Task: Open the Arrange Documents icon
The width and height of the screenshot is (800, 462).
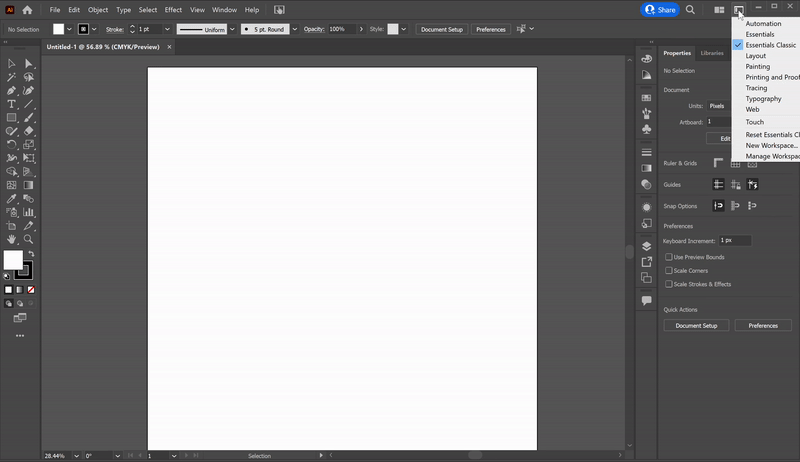Action: 719,9
